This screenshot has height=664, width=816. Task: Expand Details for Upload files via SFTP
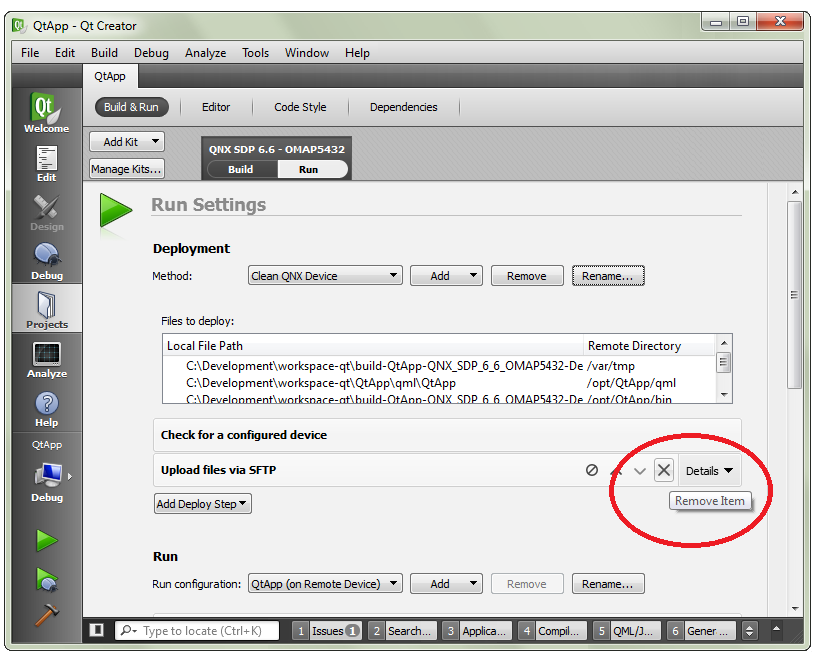pyautogui.click(x=709, y=470)
